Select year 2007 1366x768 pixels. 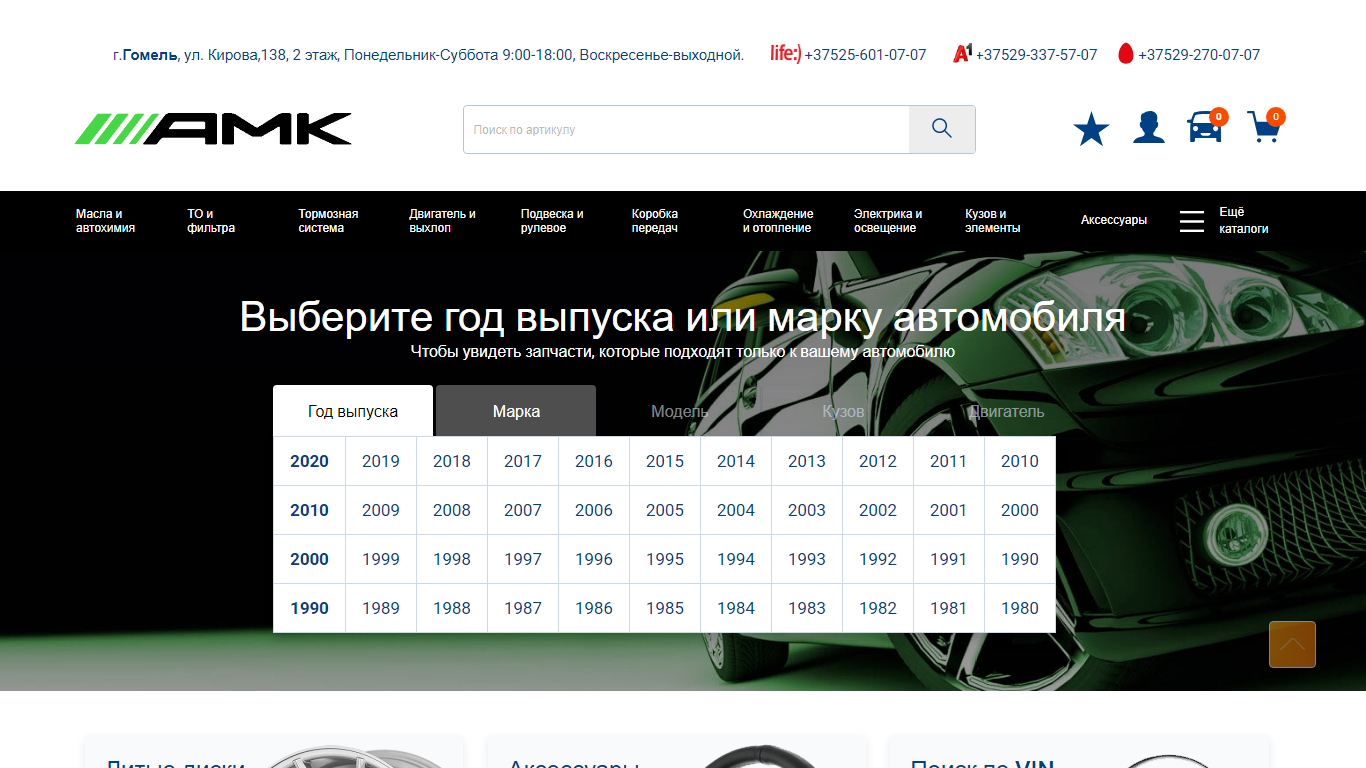[x=522, y=510]
